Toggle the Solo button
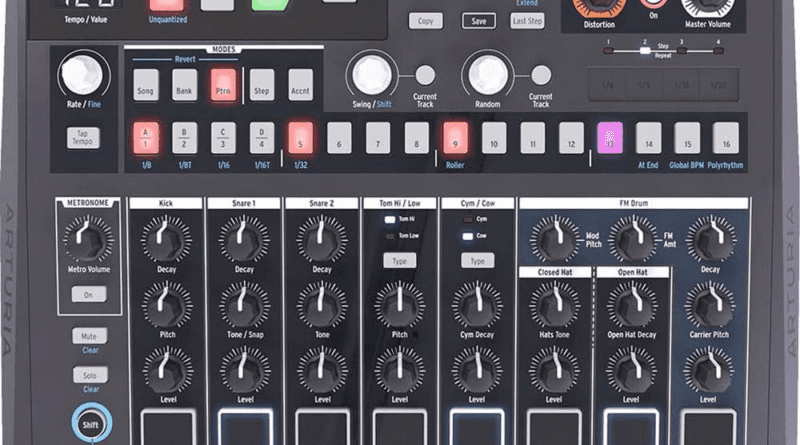This screenshot has width=800, height=445. 89,374
